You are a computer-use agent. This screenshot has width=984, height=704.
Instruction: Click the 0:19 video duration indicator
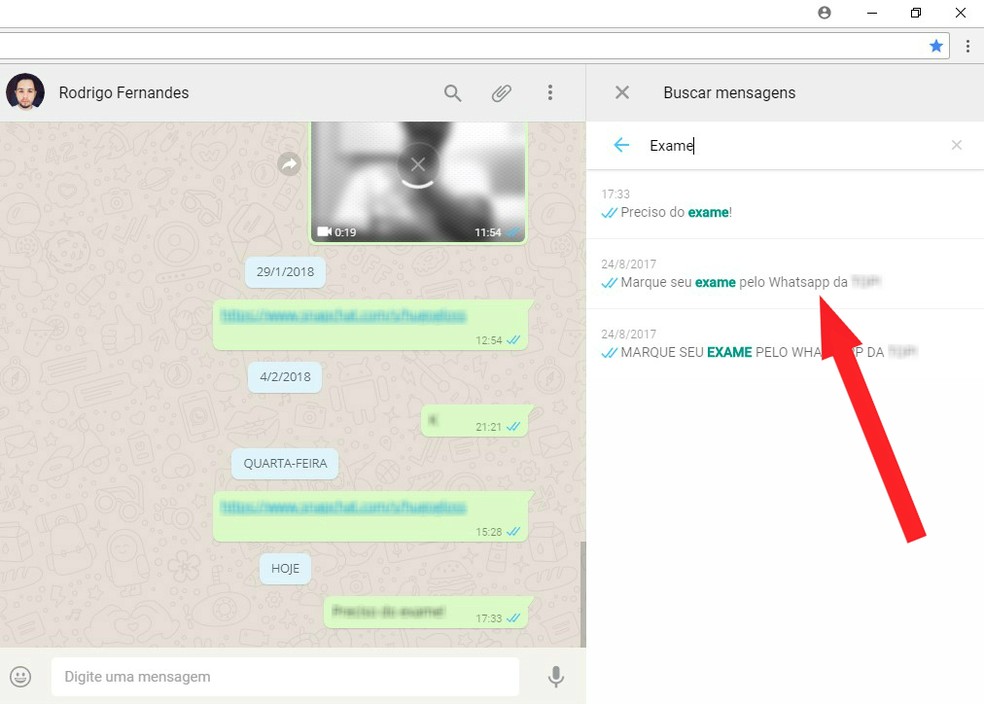pos(337,232)
